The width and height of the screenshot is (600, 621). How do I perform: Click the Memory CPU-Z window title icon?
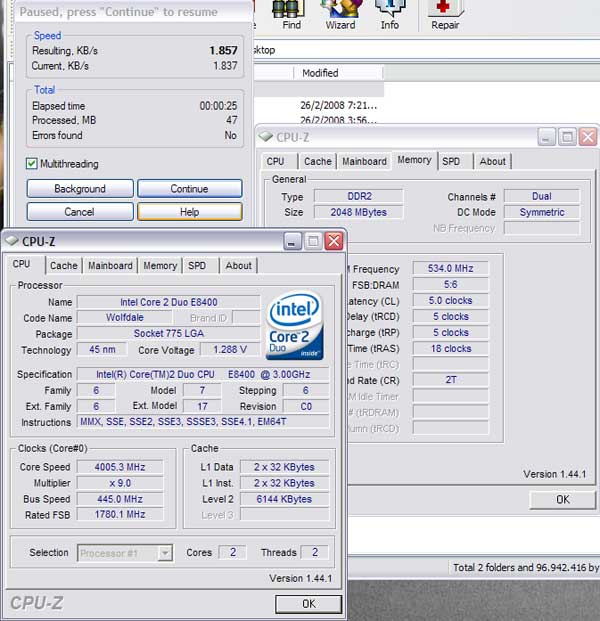(266, 137)
